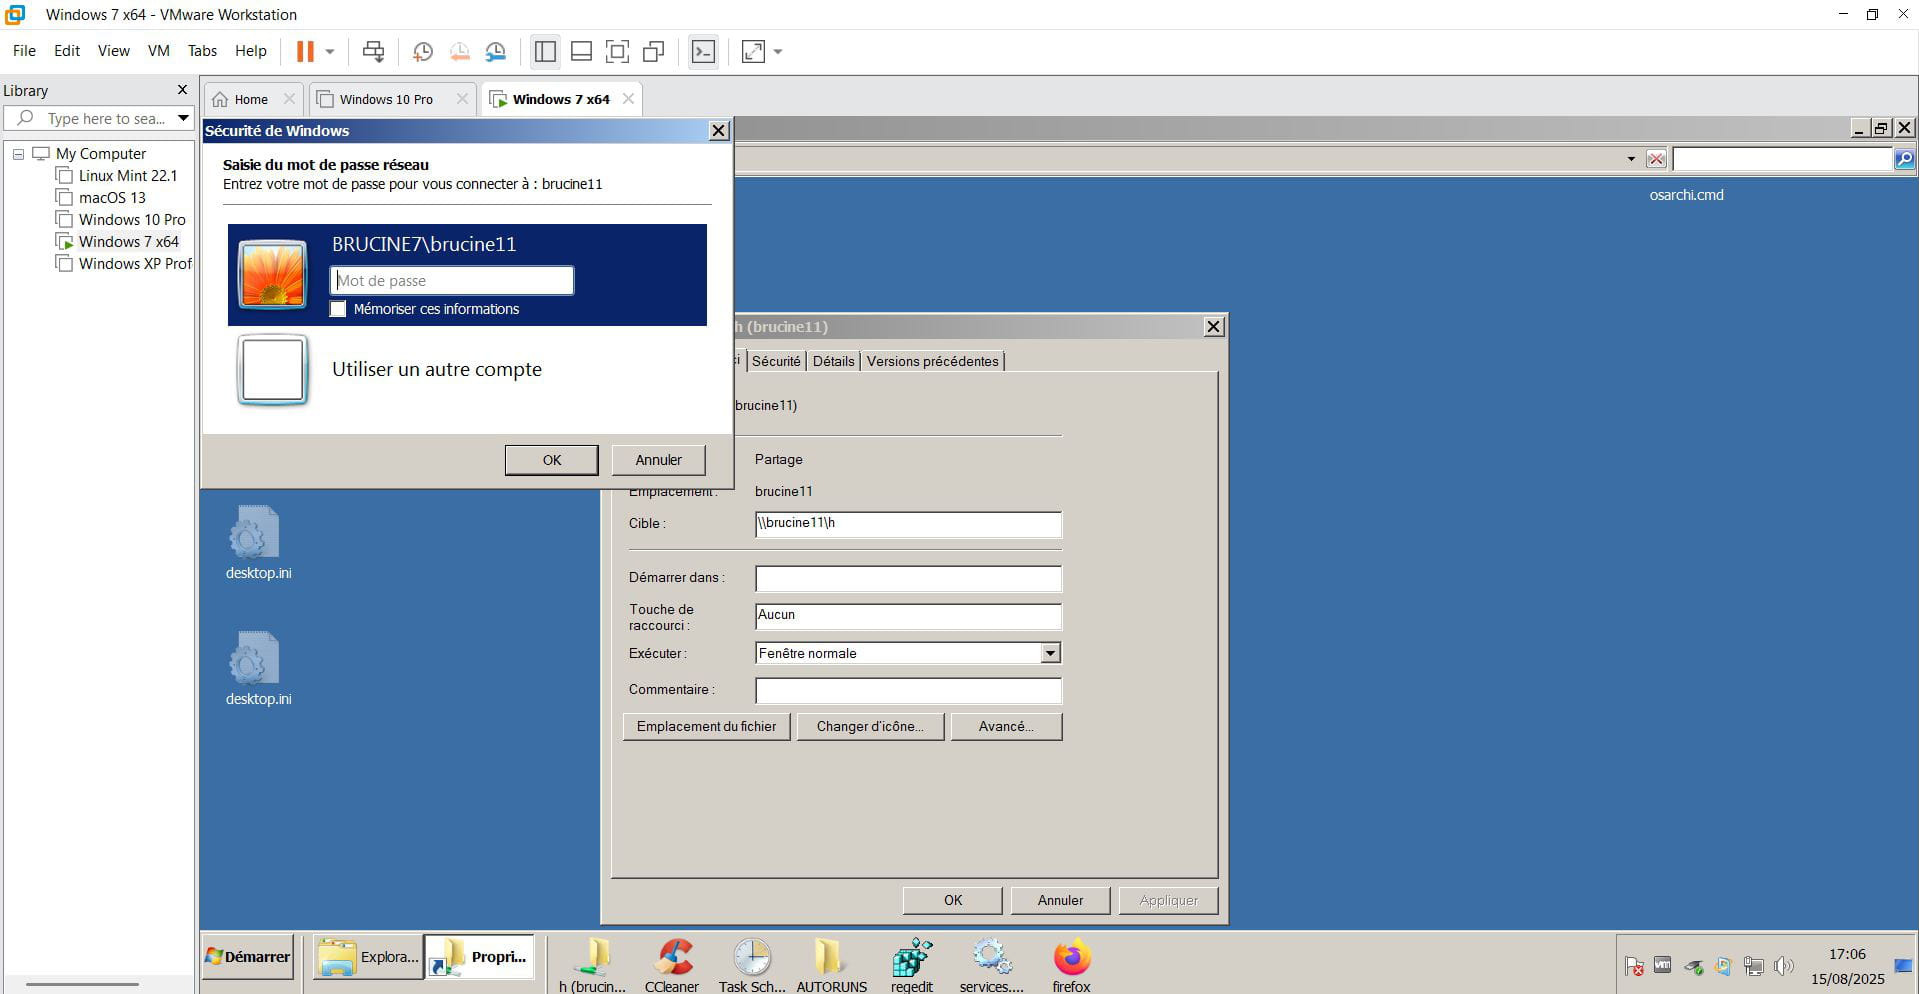The image size is (1919, 994).
Task: Confirm the Sécurité de Windows dialog with OK
Action: point(552,460)
